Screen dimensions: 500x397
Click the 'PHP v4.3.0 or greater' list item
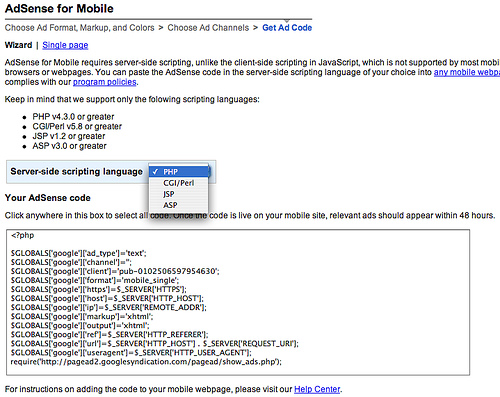(73, 117)
